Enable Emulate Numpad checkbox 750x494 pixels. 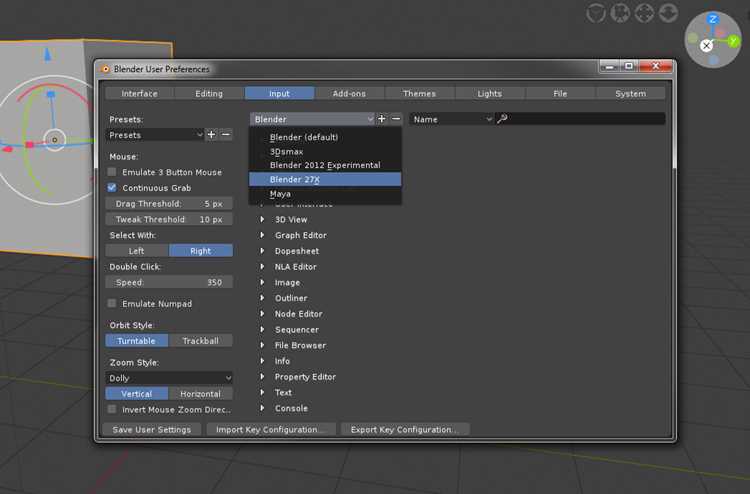112,303
